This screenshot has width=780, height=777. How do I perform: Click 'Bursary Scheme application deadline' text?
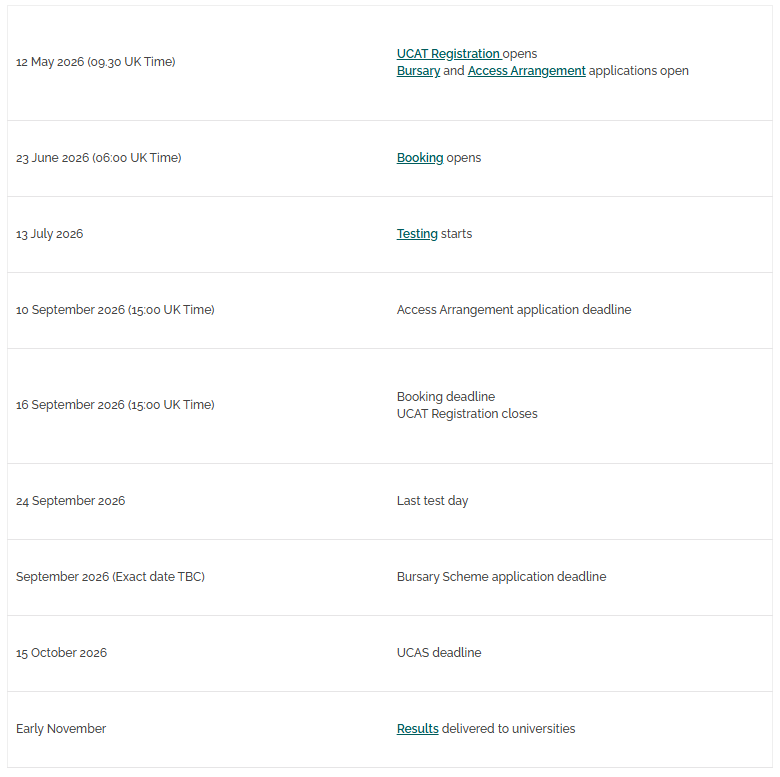point(501,577)
